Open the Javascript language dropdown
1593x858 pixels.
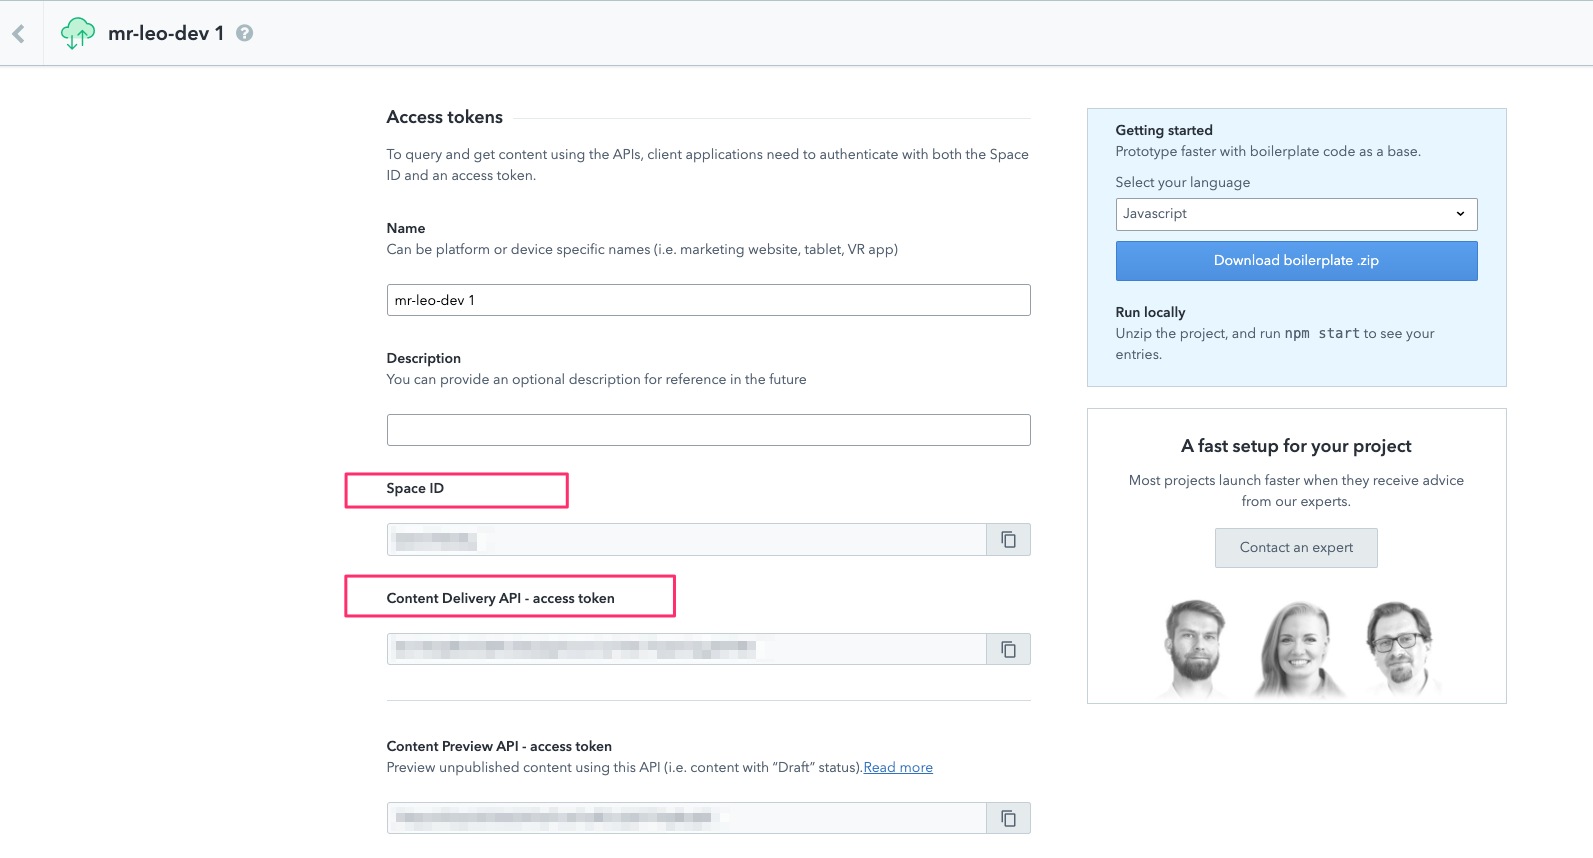coord(1296,214)
